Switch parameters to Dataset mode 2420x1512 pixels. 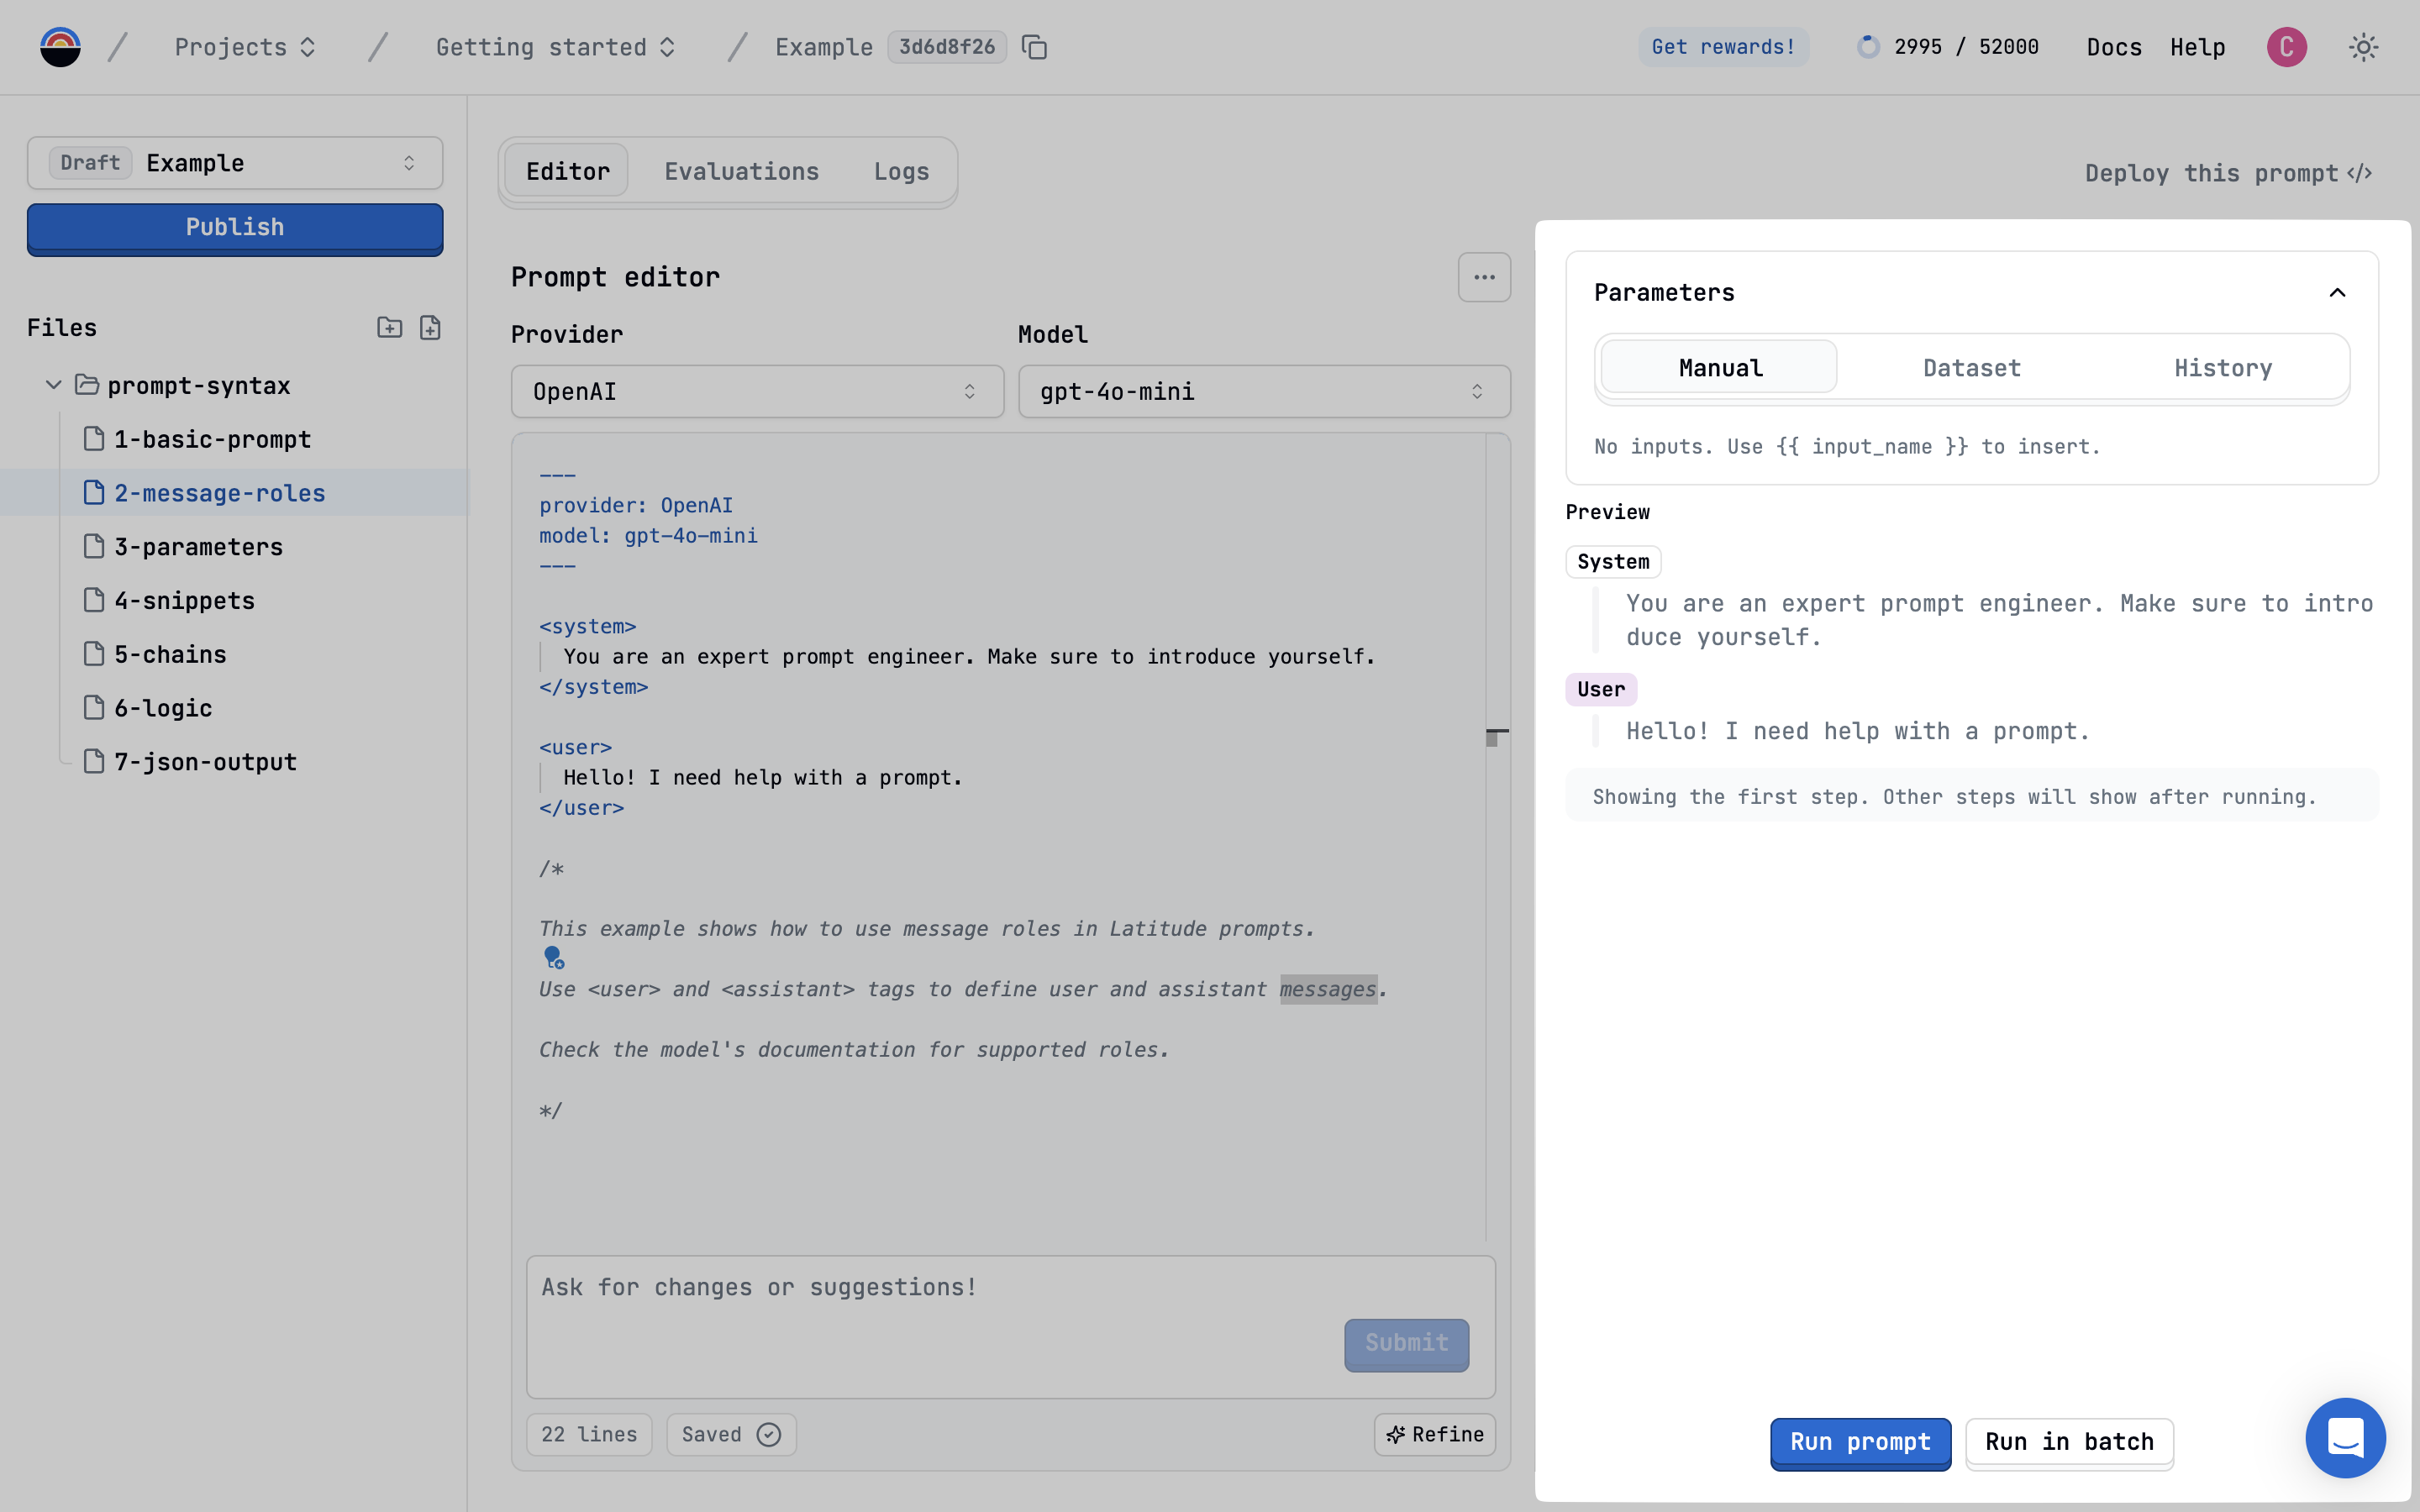[1971, 368]
